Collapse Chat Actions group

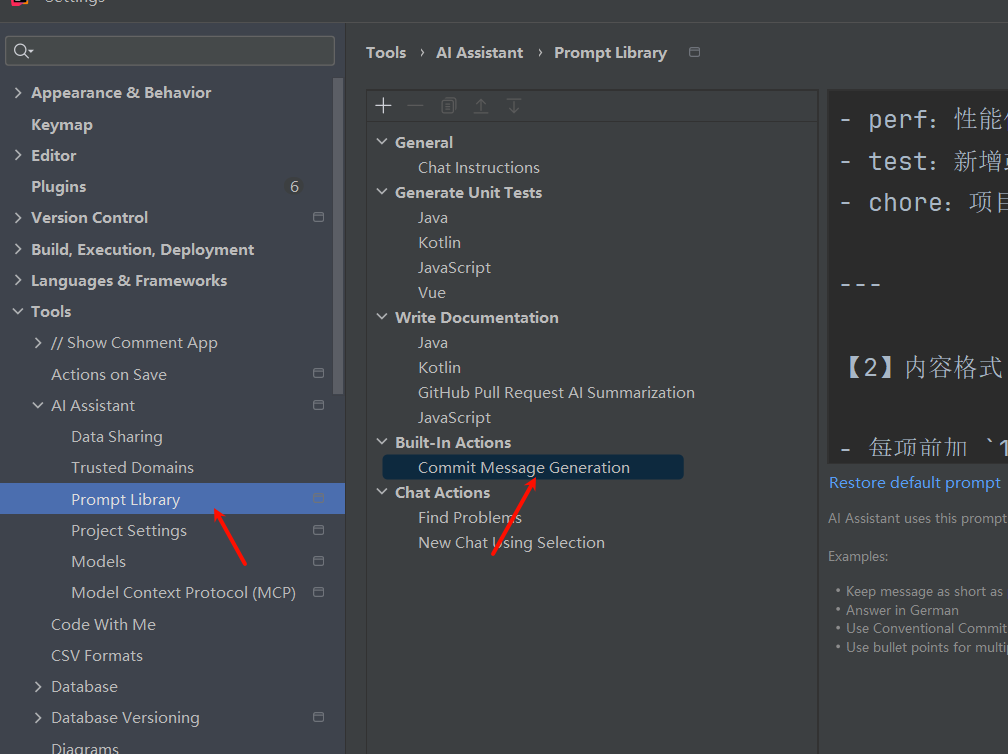coord(382,492)
